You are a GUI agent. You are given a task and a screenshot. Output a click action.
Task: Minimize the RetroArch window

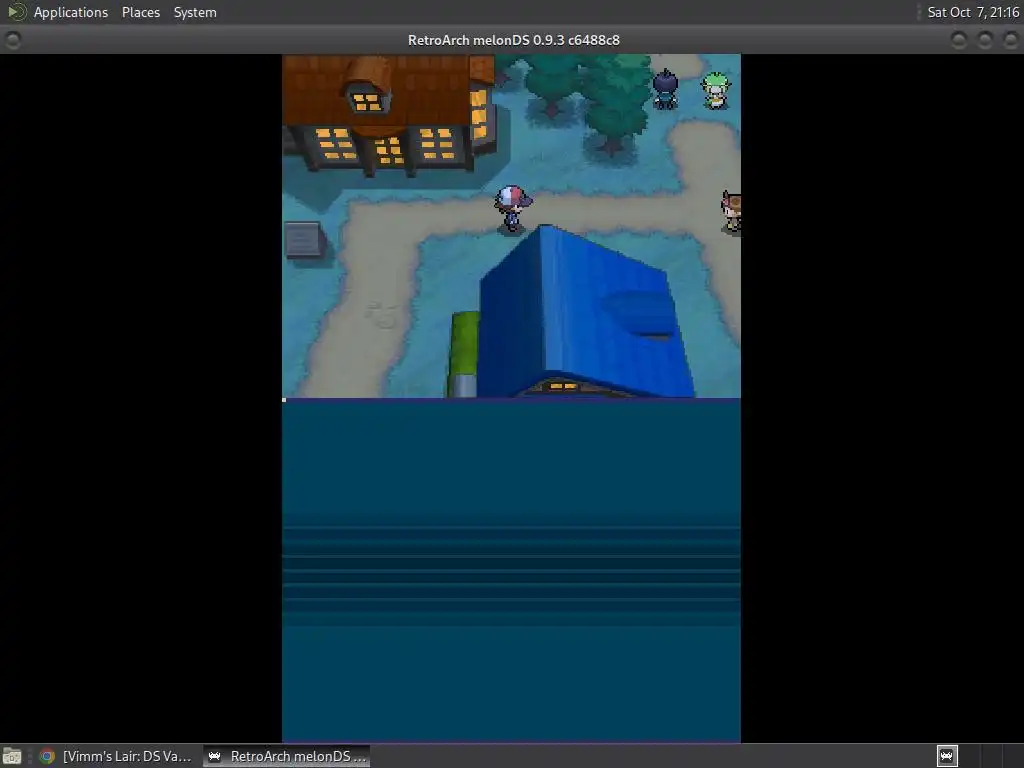point(959,40)
